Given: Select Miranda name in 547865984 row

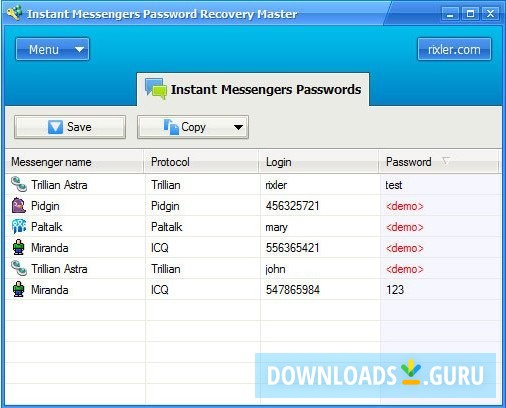Looking at the screenshot, I should point(50,290).
